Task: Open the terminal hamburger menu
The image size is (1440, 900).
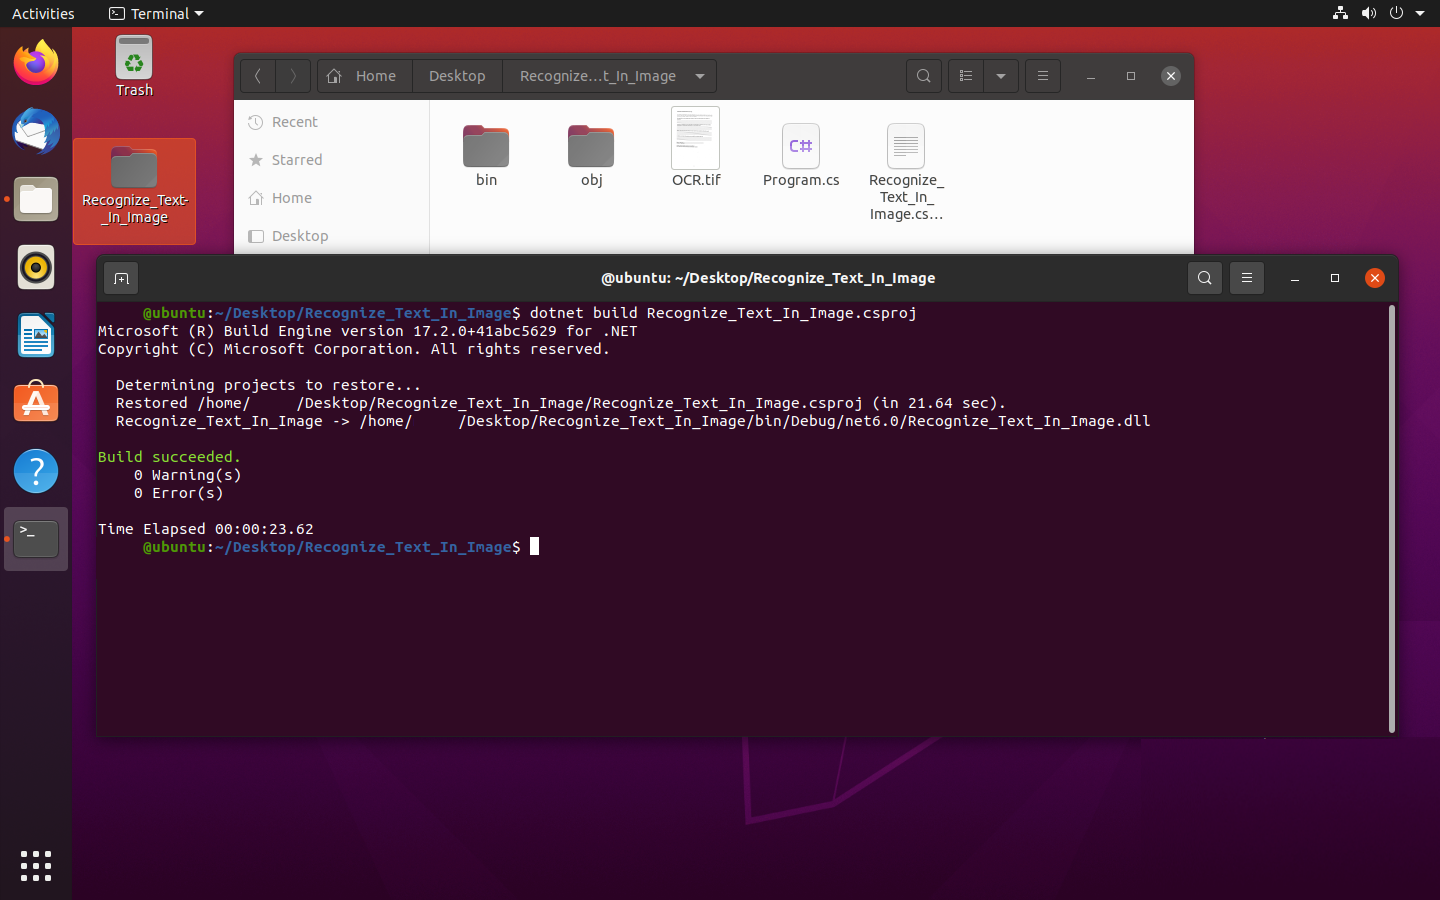Action: [1246, 278]
